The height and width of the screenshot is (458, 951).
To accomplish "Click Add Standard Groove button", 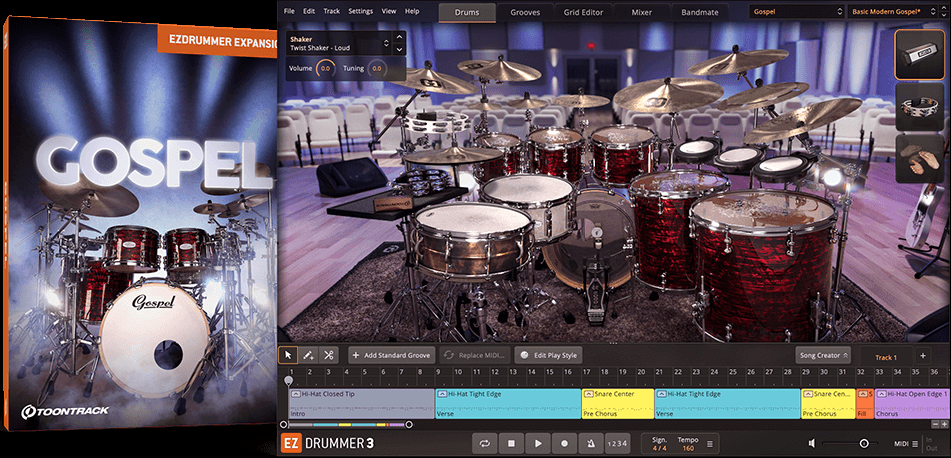I will 391,355.
